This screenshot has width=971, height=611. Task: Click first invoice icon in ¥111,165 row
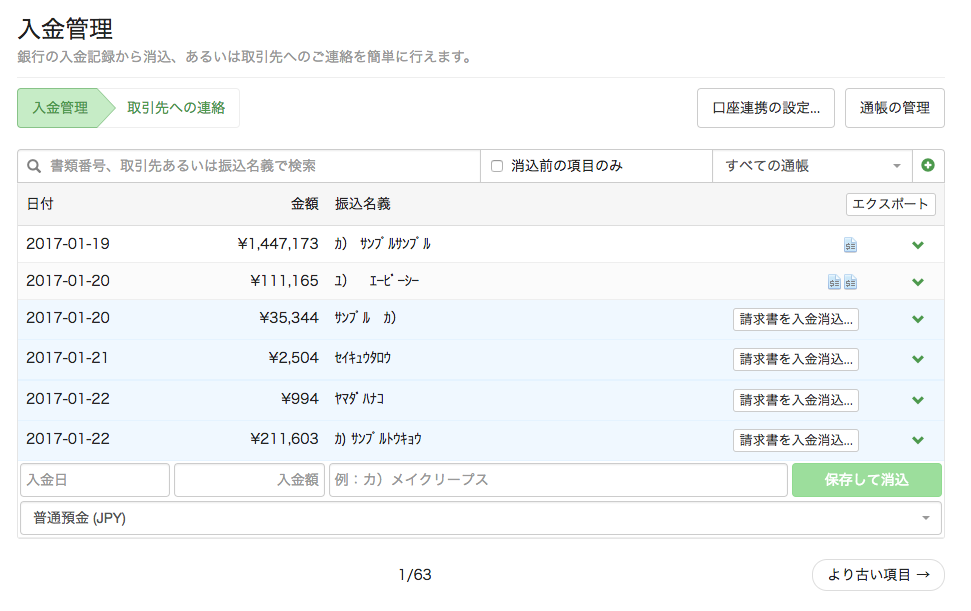pos(834,282)
